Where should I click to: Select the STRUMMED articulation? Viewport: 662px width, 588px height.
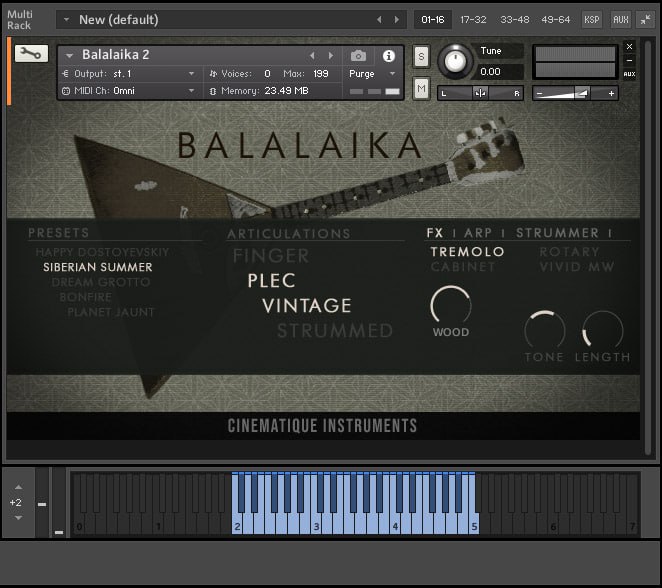tap(335, 331)
